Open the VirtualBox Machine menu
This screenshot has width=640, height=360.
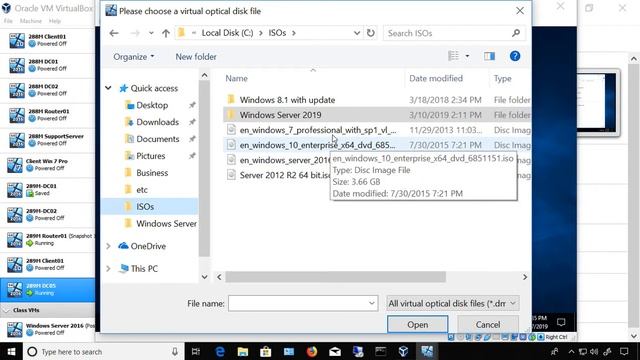click(x=31, y=21)
